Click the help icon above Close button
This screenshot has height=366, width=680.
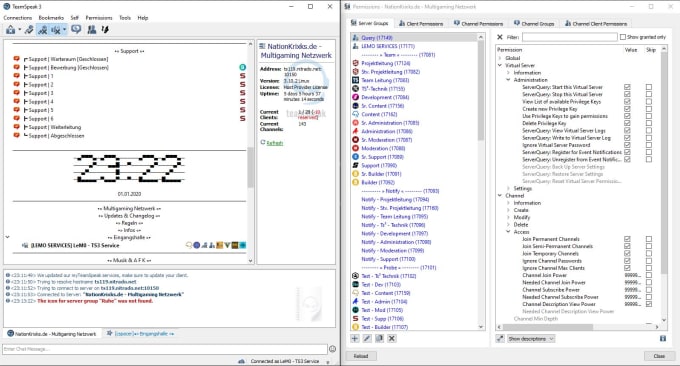coord(663,338)
